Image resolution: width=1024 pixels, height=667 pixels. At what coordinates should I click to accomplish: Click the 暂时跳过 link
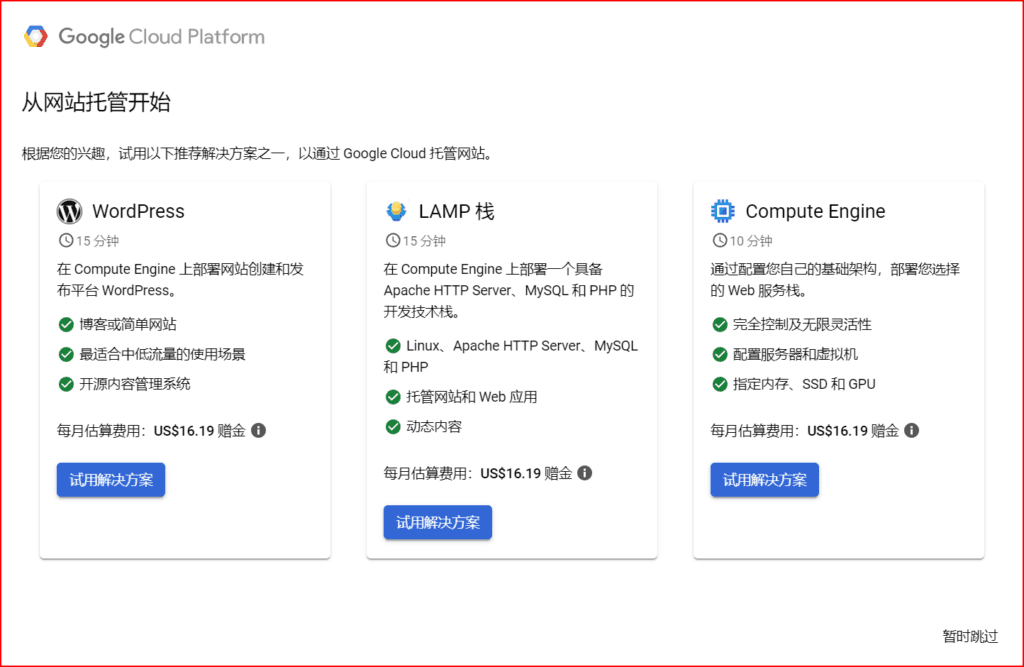point(969,636)
